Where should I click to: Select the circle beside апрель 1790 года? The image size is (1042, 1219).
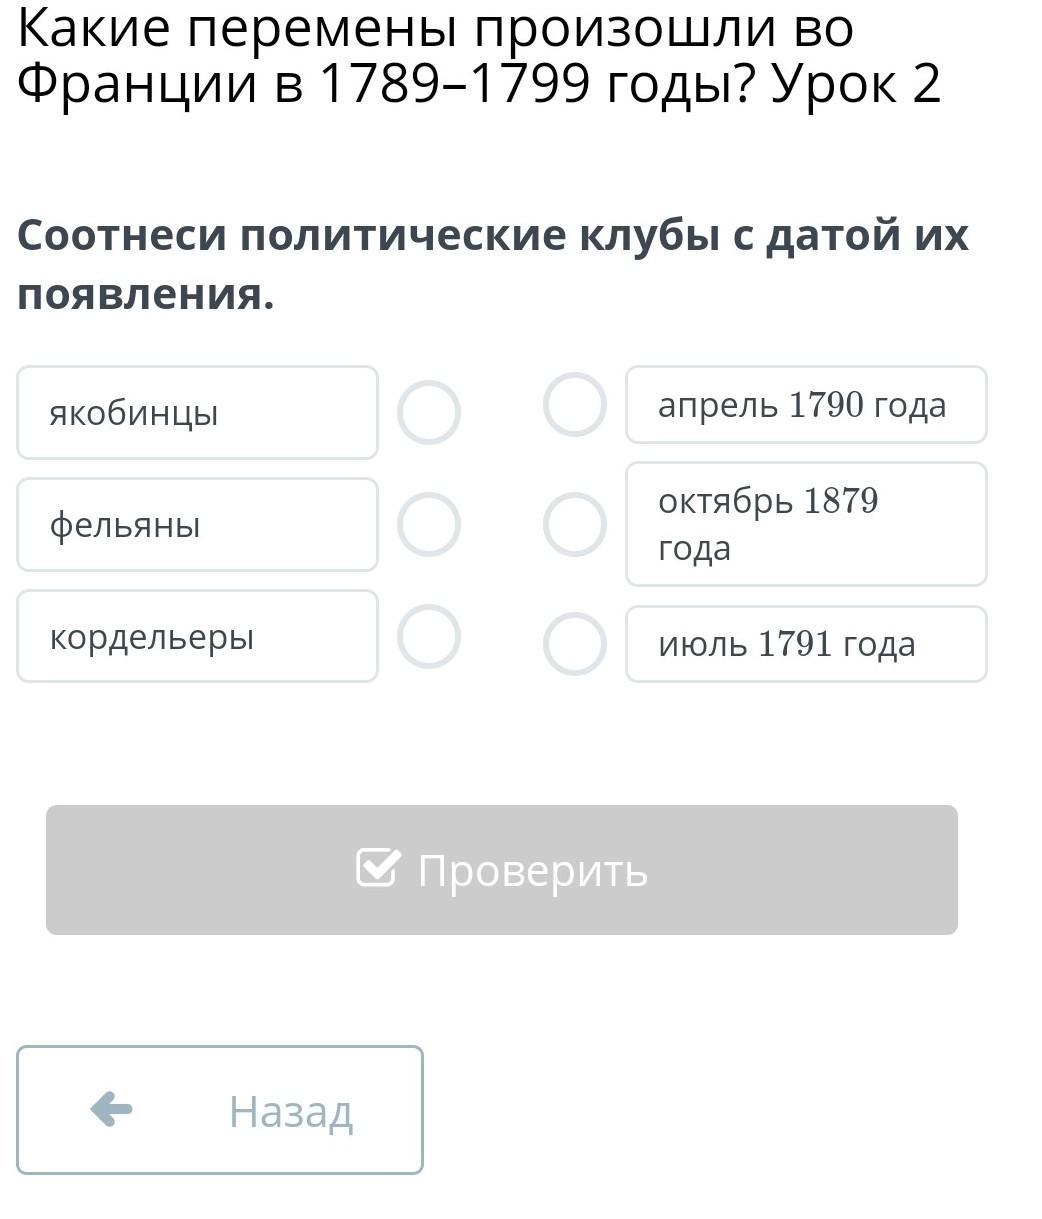tap(575, 404)
